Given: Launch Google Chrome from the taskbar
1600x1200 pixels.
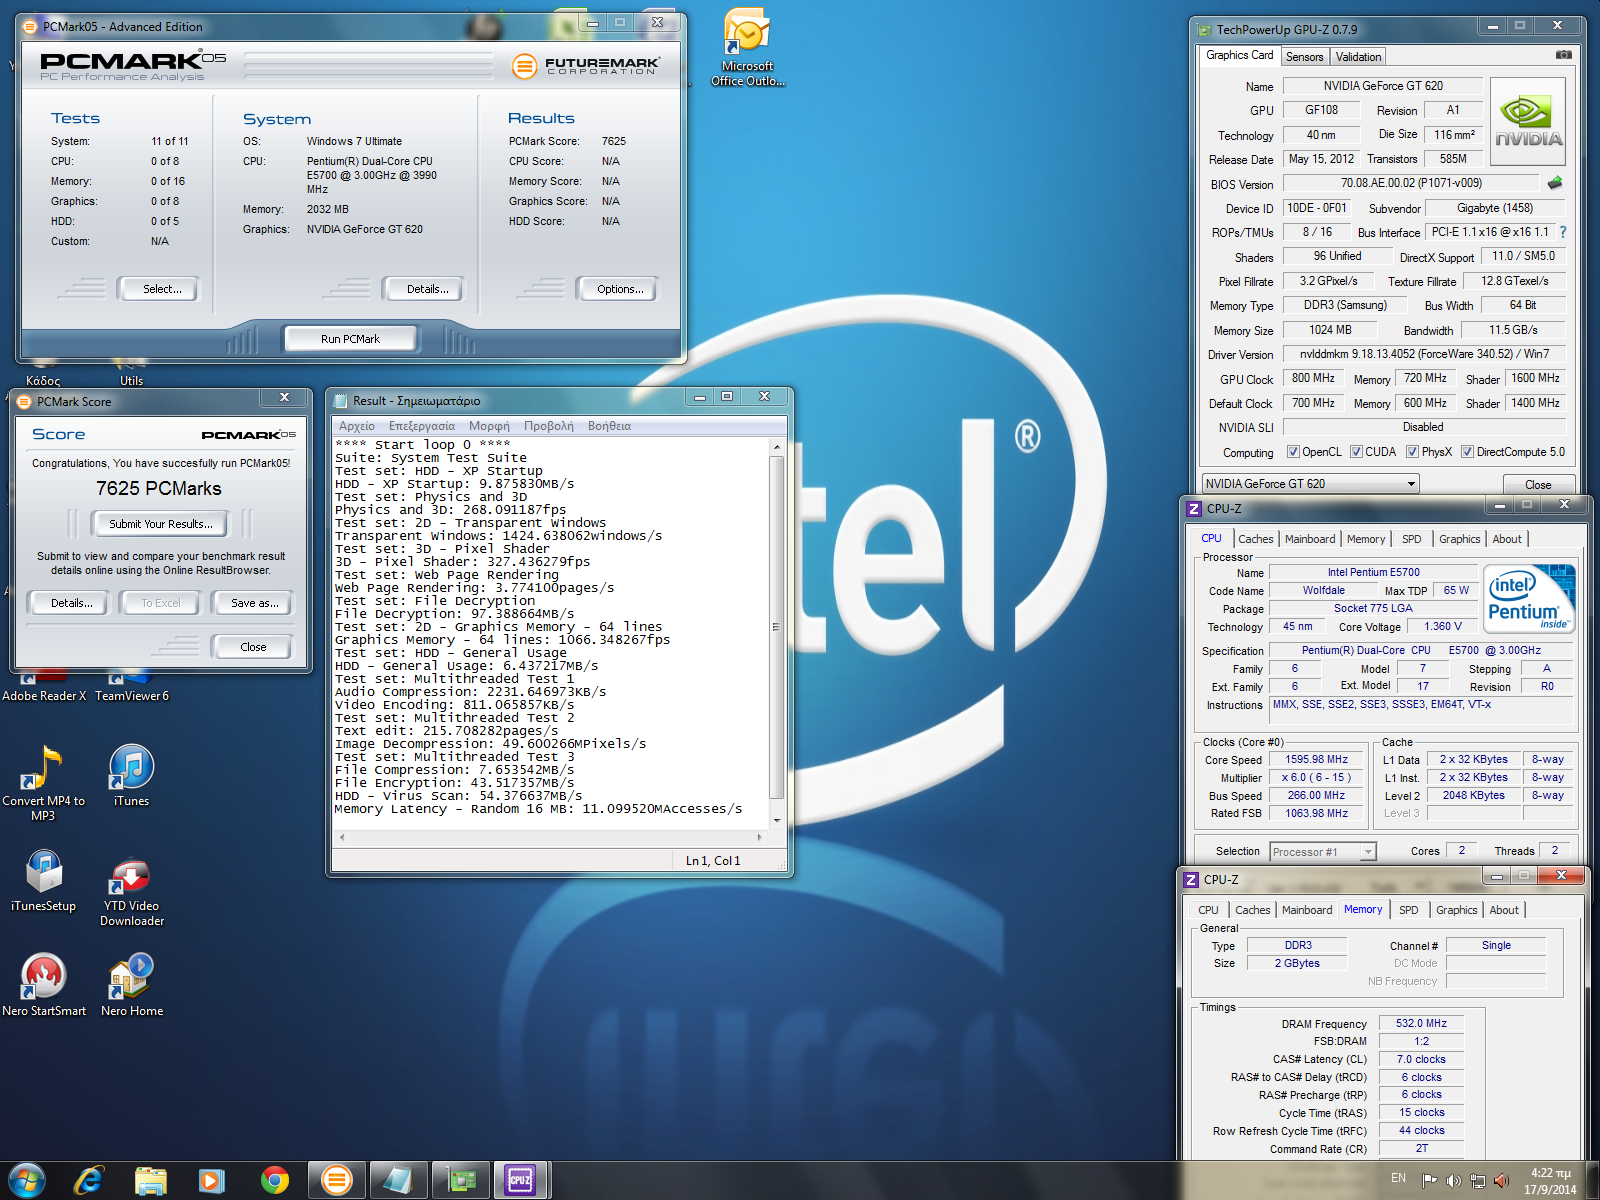Looking at the screenshot, I should (274, 1181).
